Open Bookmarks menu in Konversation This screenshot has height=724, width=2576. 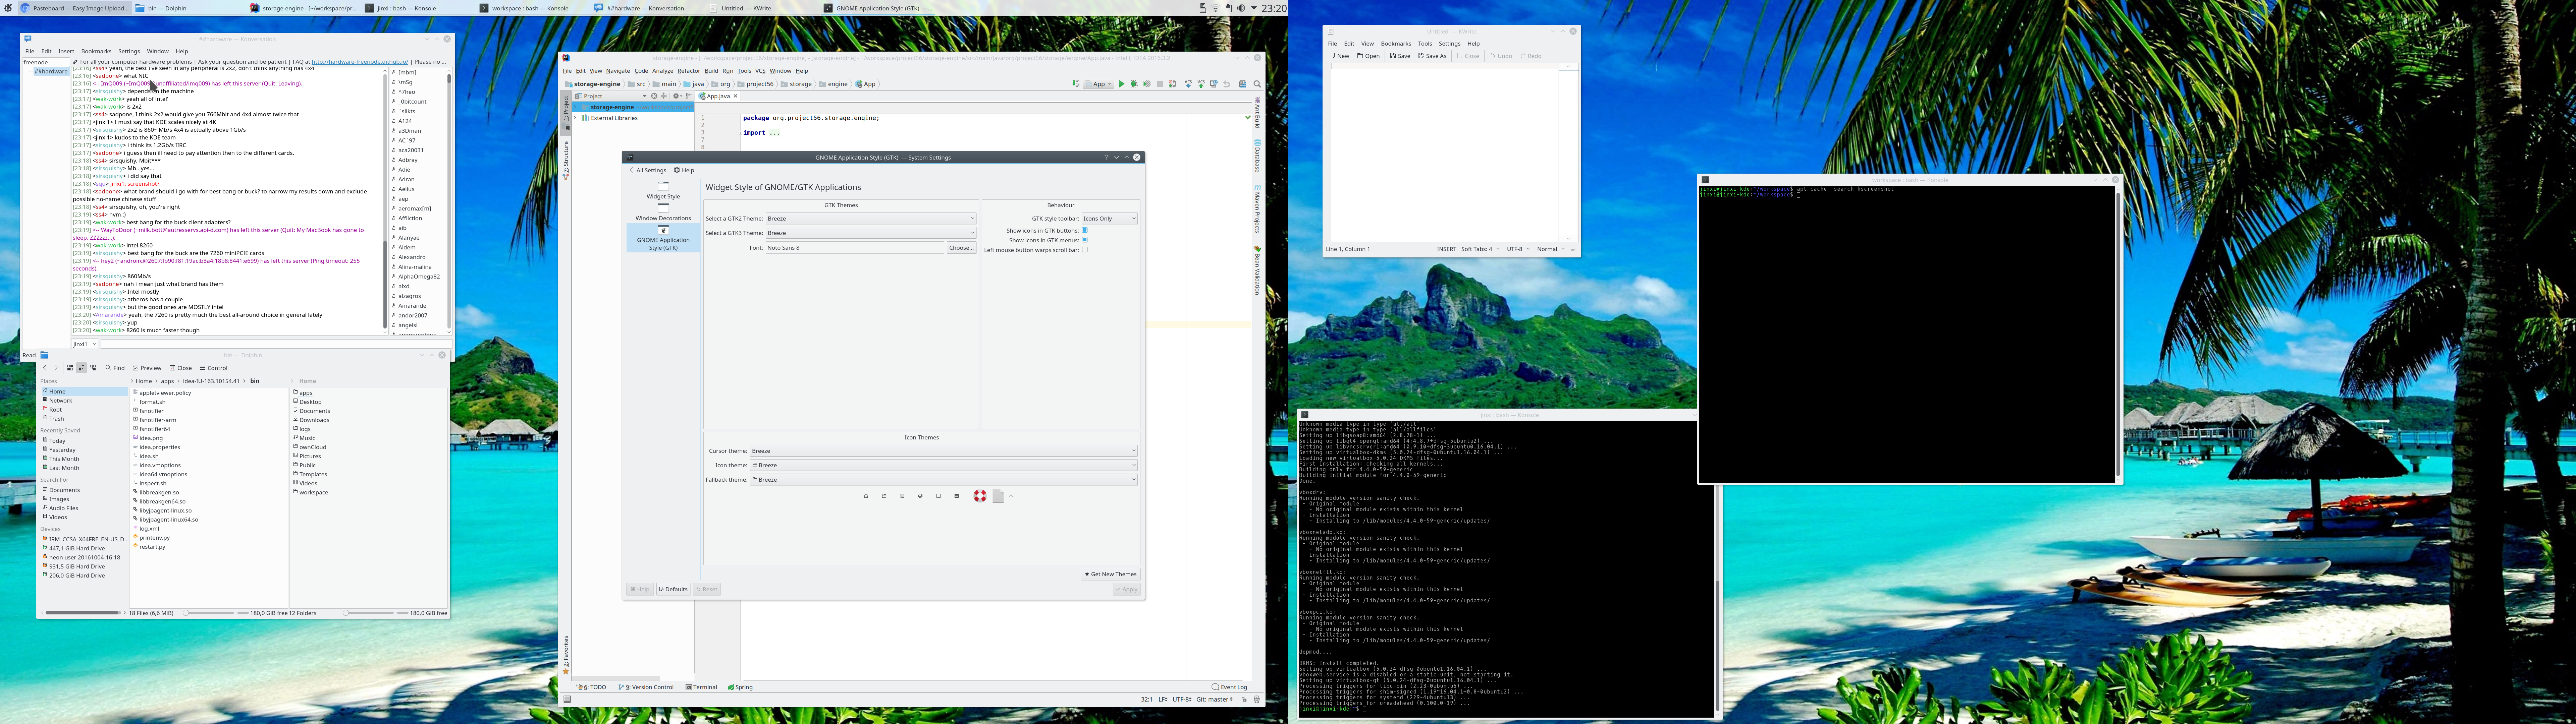coord(96,51)
